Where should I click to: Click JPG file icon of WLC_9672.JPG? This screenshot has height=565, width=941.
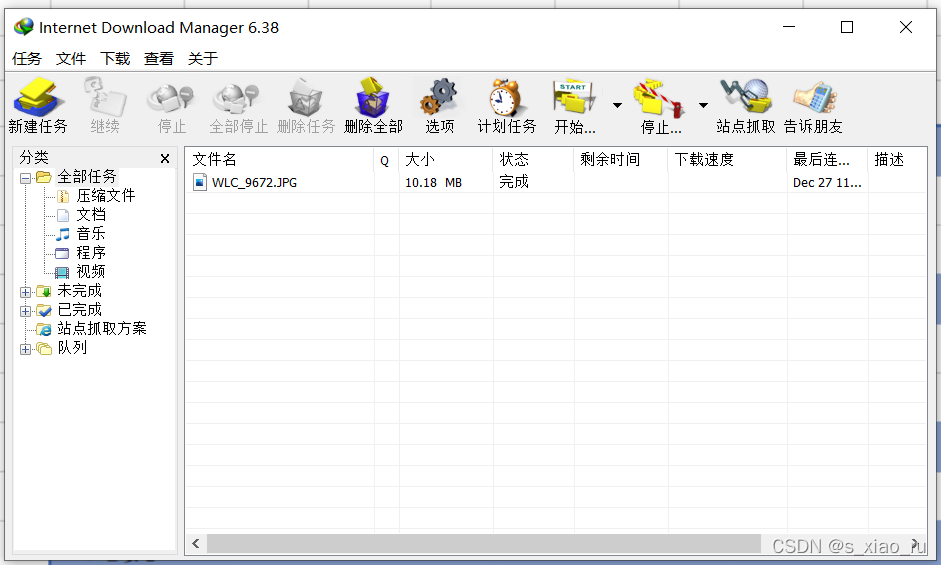click(x=200, y=182)
